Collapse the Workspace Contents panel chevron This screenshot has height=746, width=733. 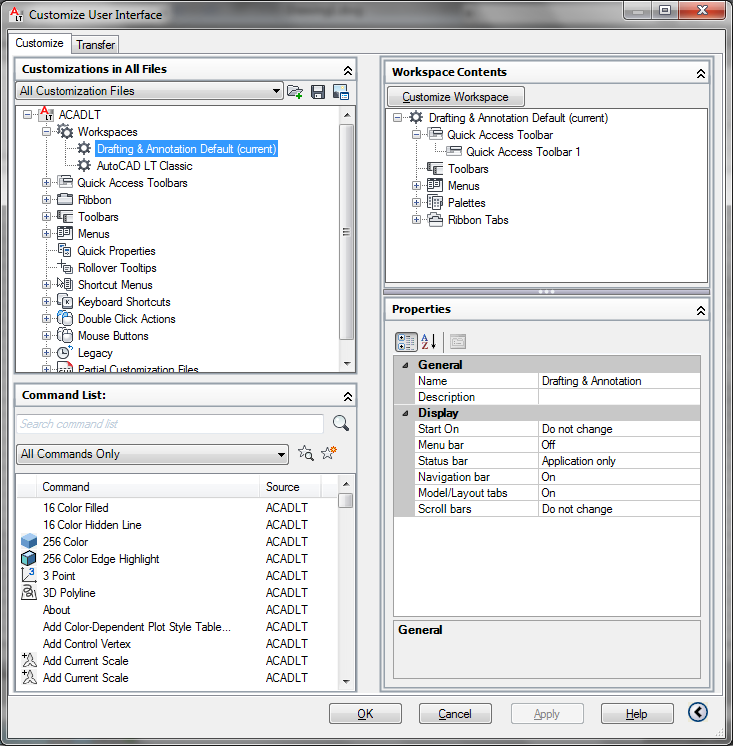point(701,73)
